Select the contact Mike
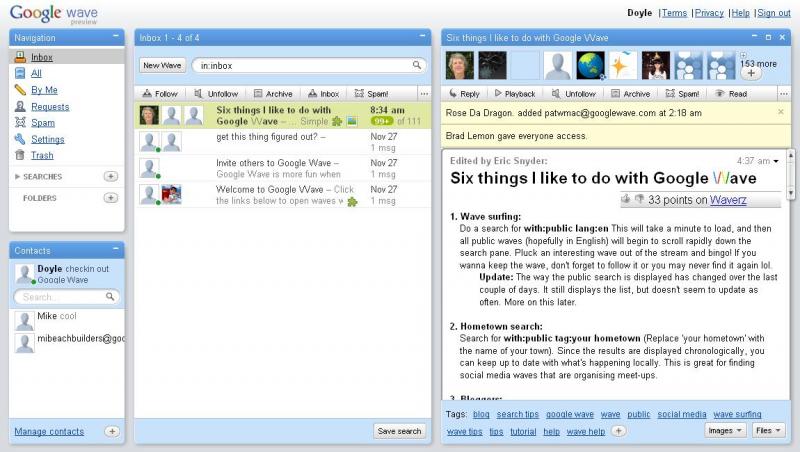The height and width of the screenshot is (452, 800). coord(67,321)
